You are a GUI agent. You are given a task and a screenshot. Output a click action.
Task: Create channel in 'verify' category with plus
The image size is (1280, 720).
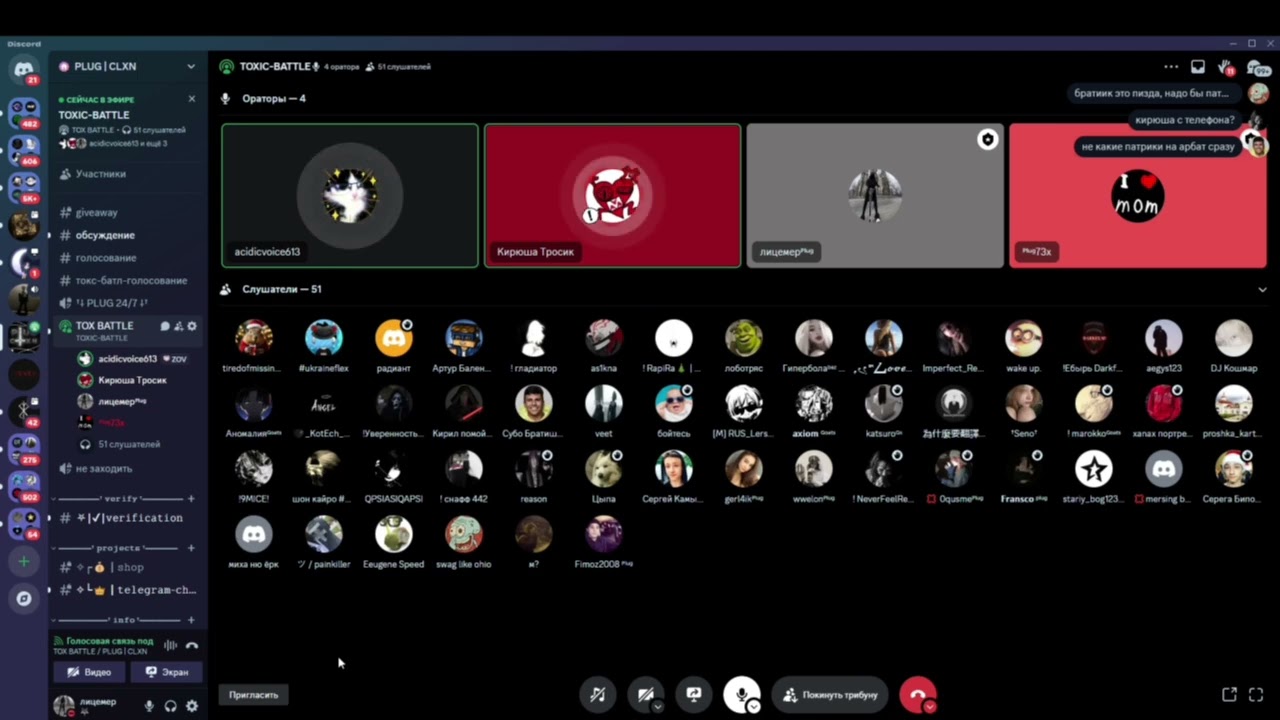191,498
